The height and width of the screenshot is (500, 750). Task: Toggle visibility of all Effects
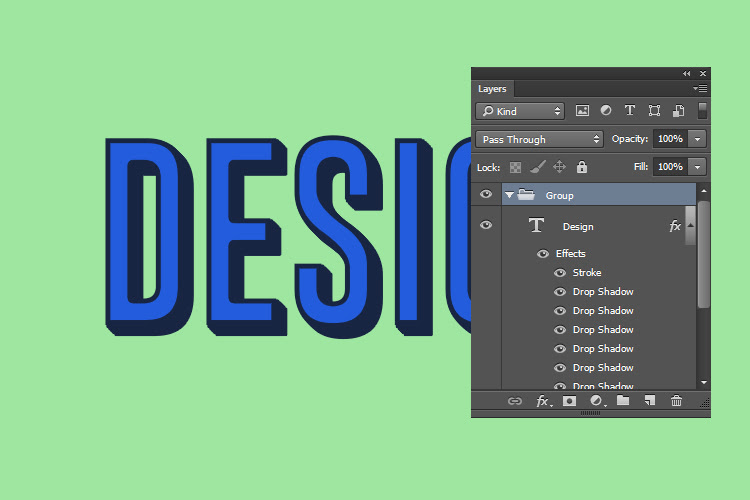[542, 254]
